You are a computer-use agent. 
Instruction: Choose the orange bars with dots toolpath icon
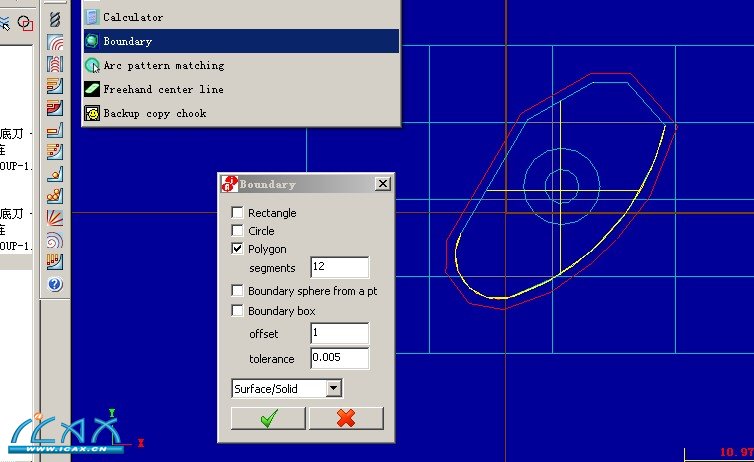(x=55, y=152)
